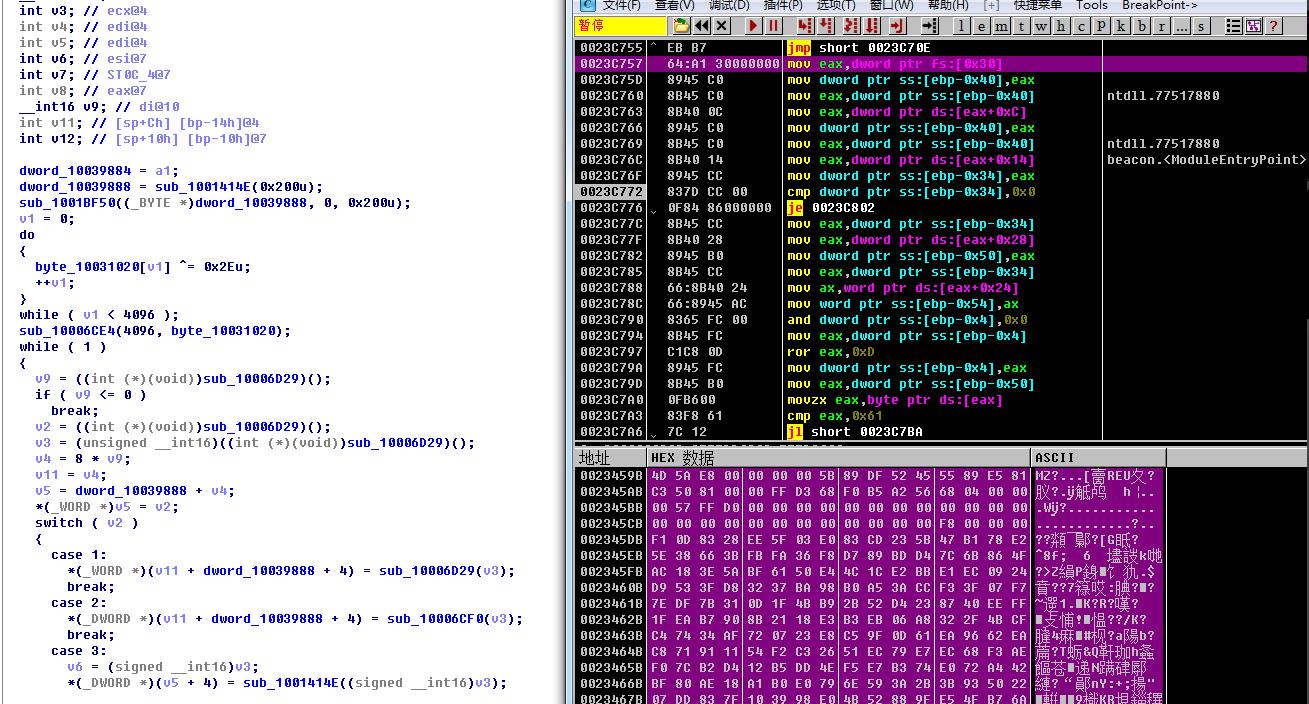Select the cmp eax,0x61 instruction
1309x704 pixels.
tap(834, 416)
